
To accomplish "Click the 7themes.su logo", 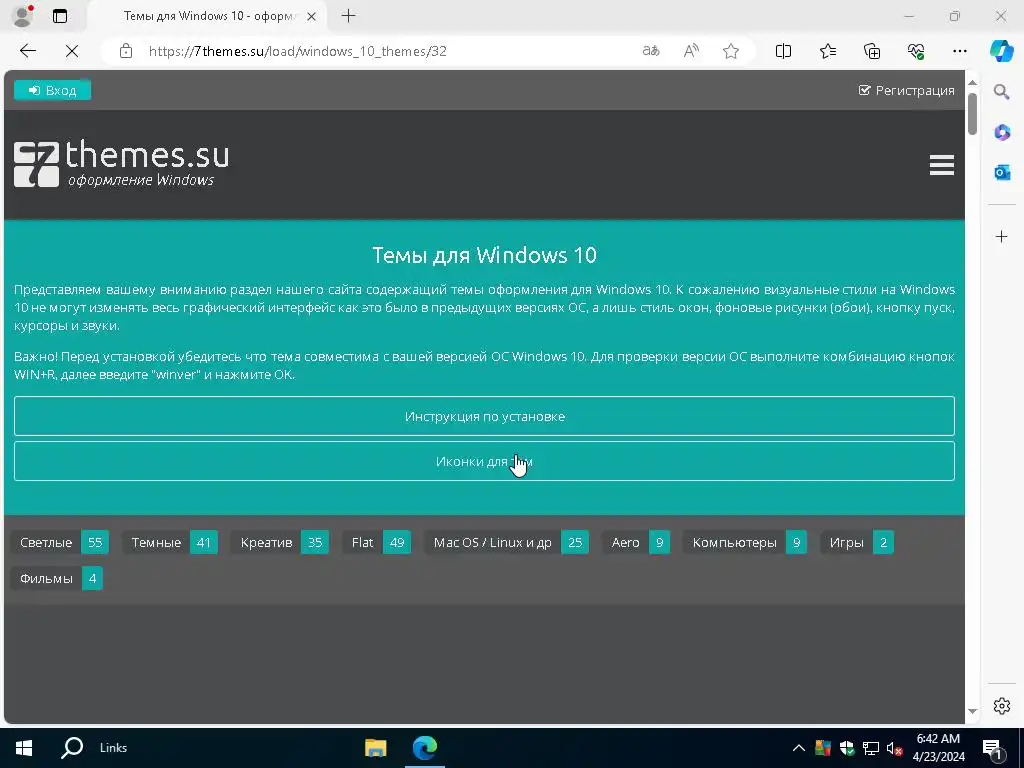I will (x=121, y=163).
